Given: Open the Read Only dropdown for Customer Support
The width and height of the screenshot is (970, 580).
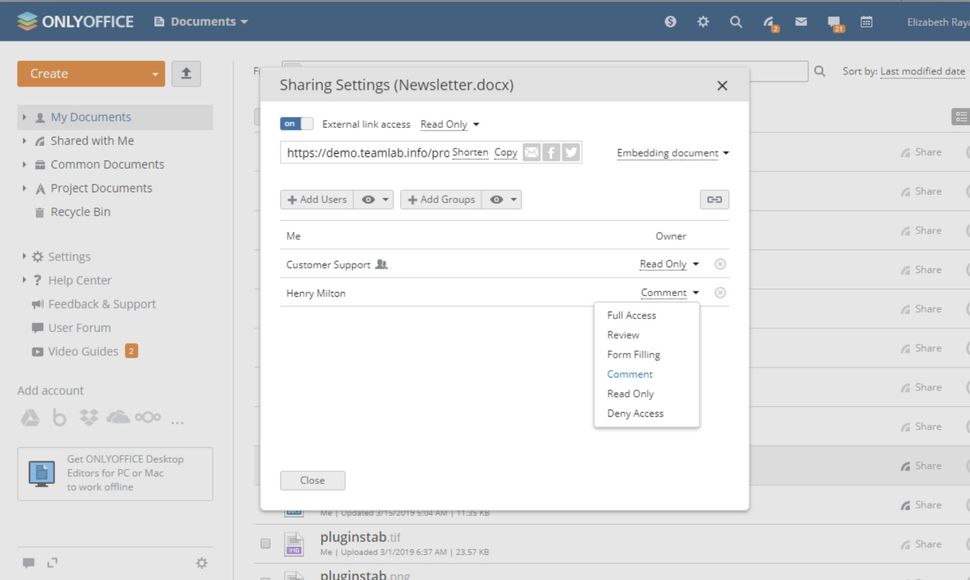Looking at the screenshot, I should (665, 263).
